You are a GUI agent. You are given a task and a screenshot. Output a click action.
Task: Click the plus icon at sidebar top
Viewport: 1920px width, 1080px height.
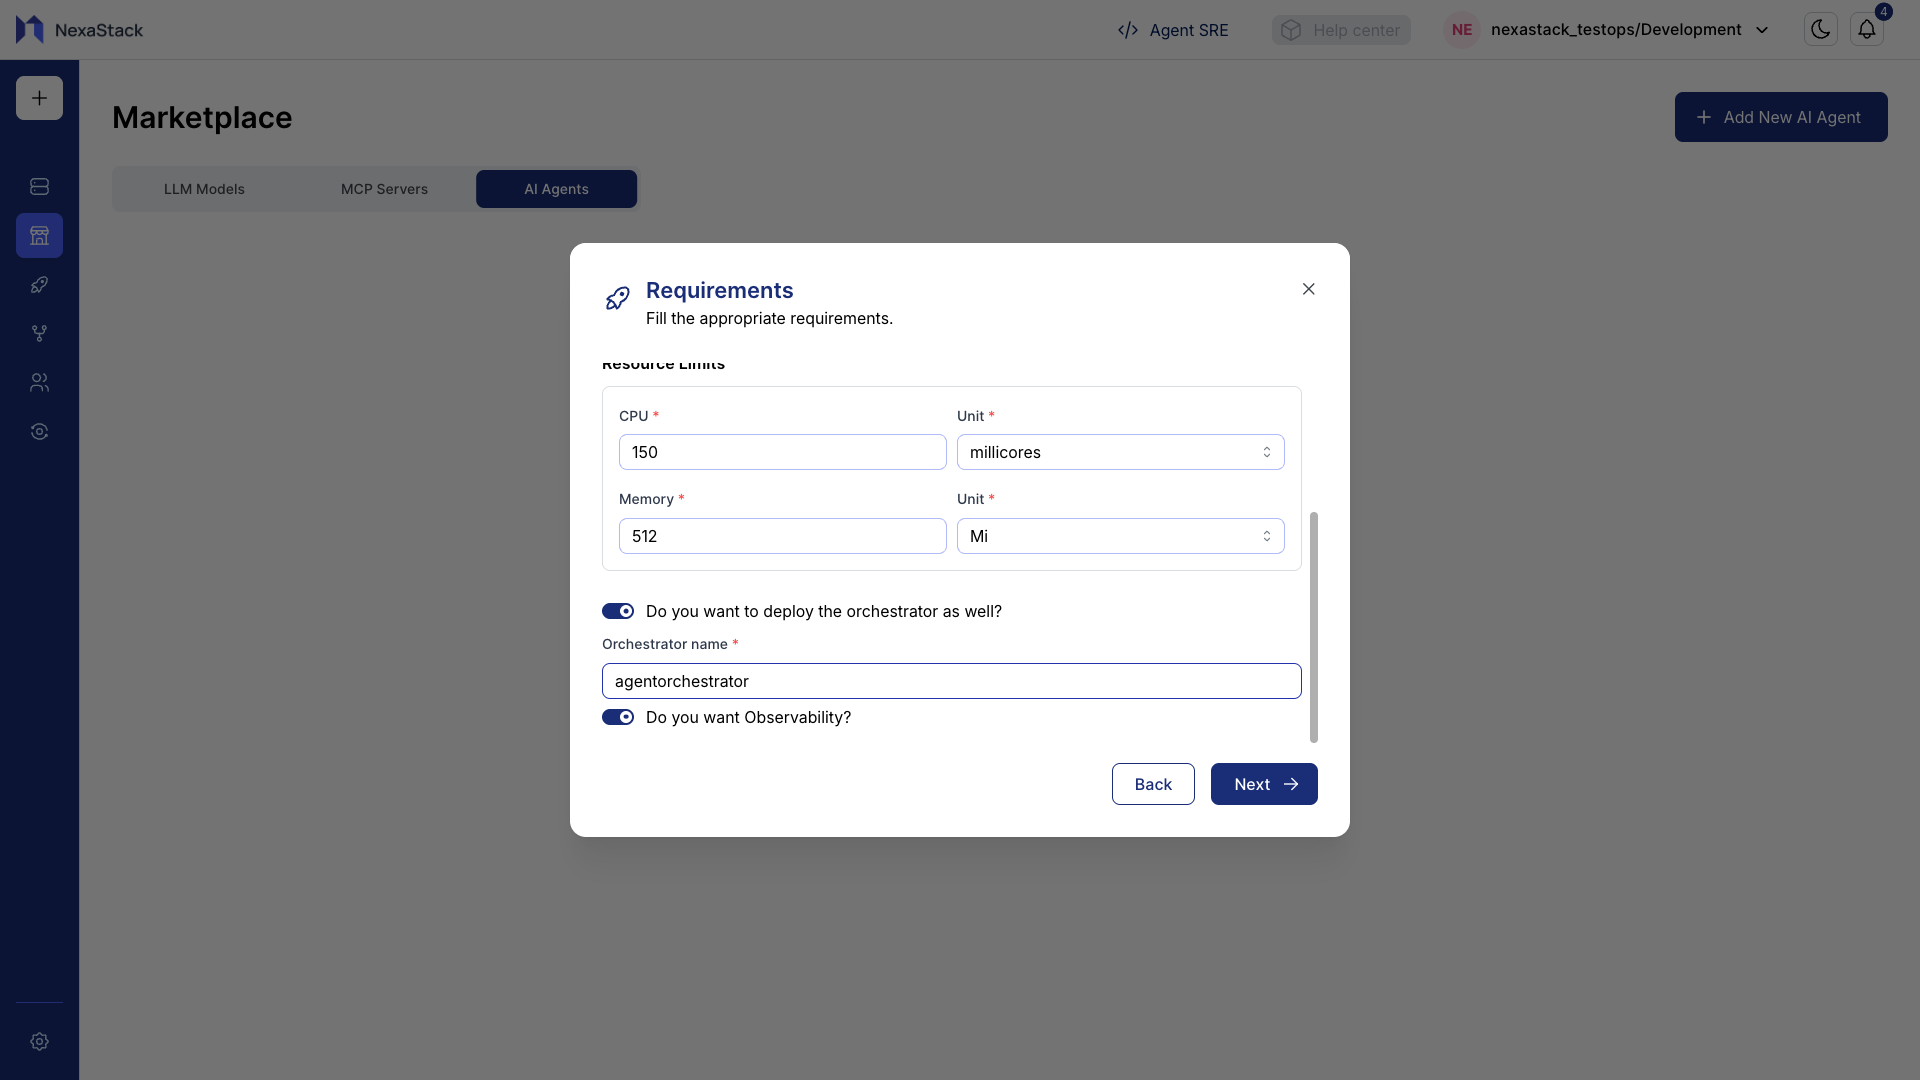(39, 97)
